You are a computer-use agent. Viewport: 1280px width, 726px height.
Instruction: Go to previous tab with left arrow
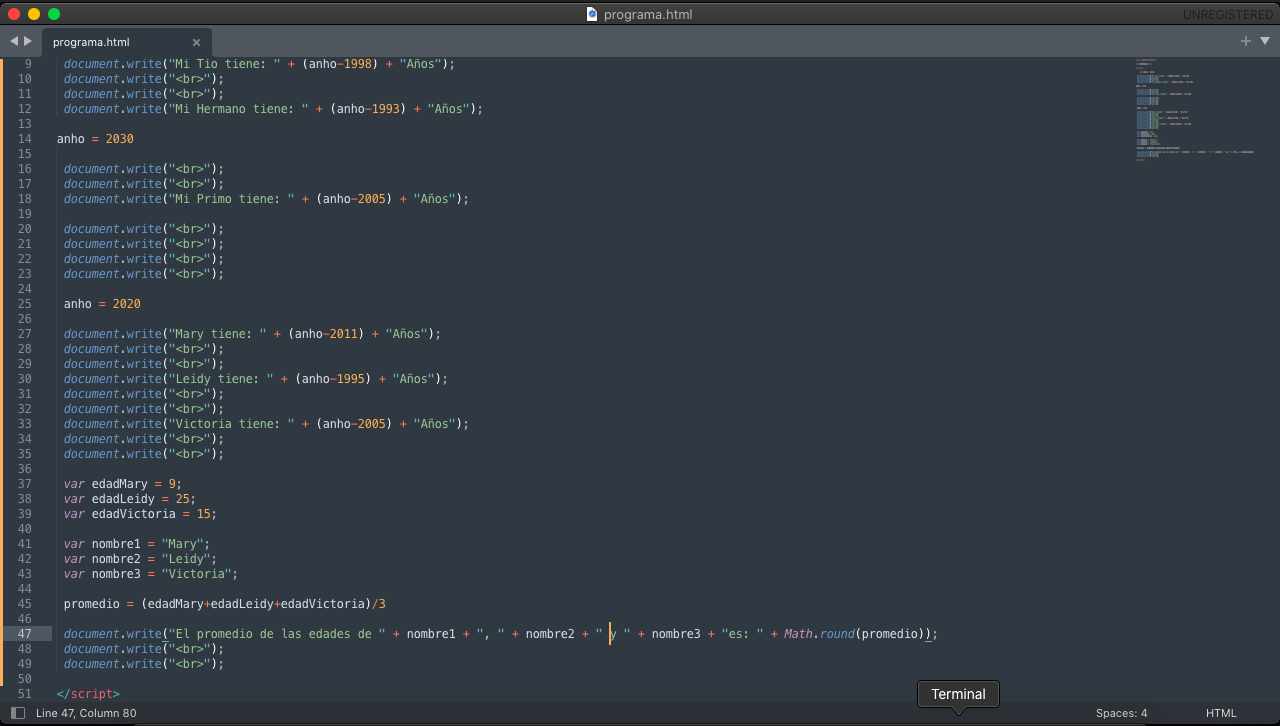[x=14, y=41]
